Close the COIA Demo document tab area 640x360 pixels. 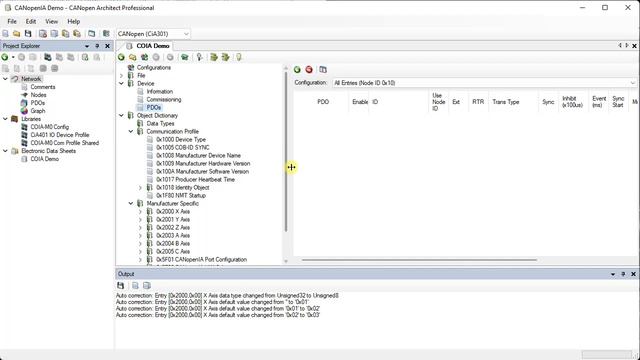click(634, 46)
